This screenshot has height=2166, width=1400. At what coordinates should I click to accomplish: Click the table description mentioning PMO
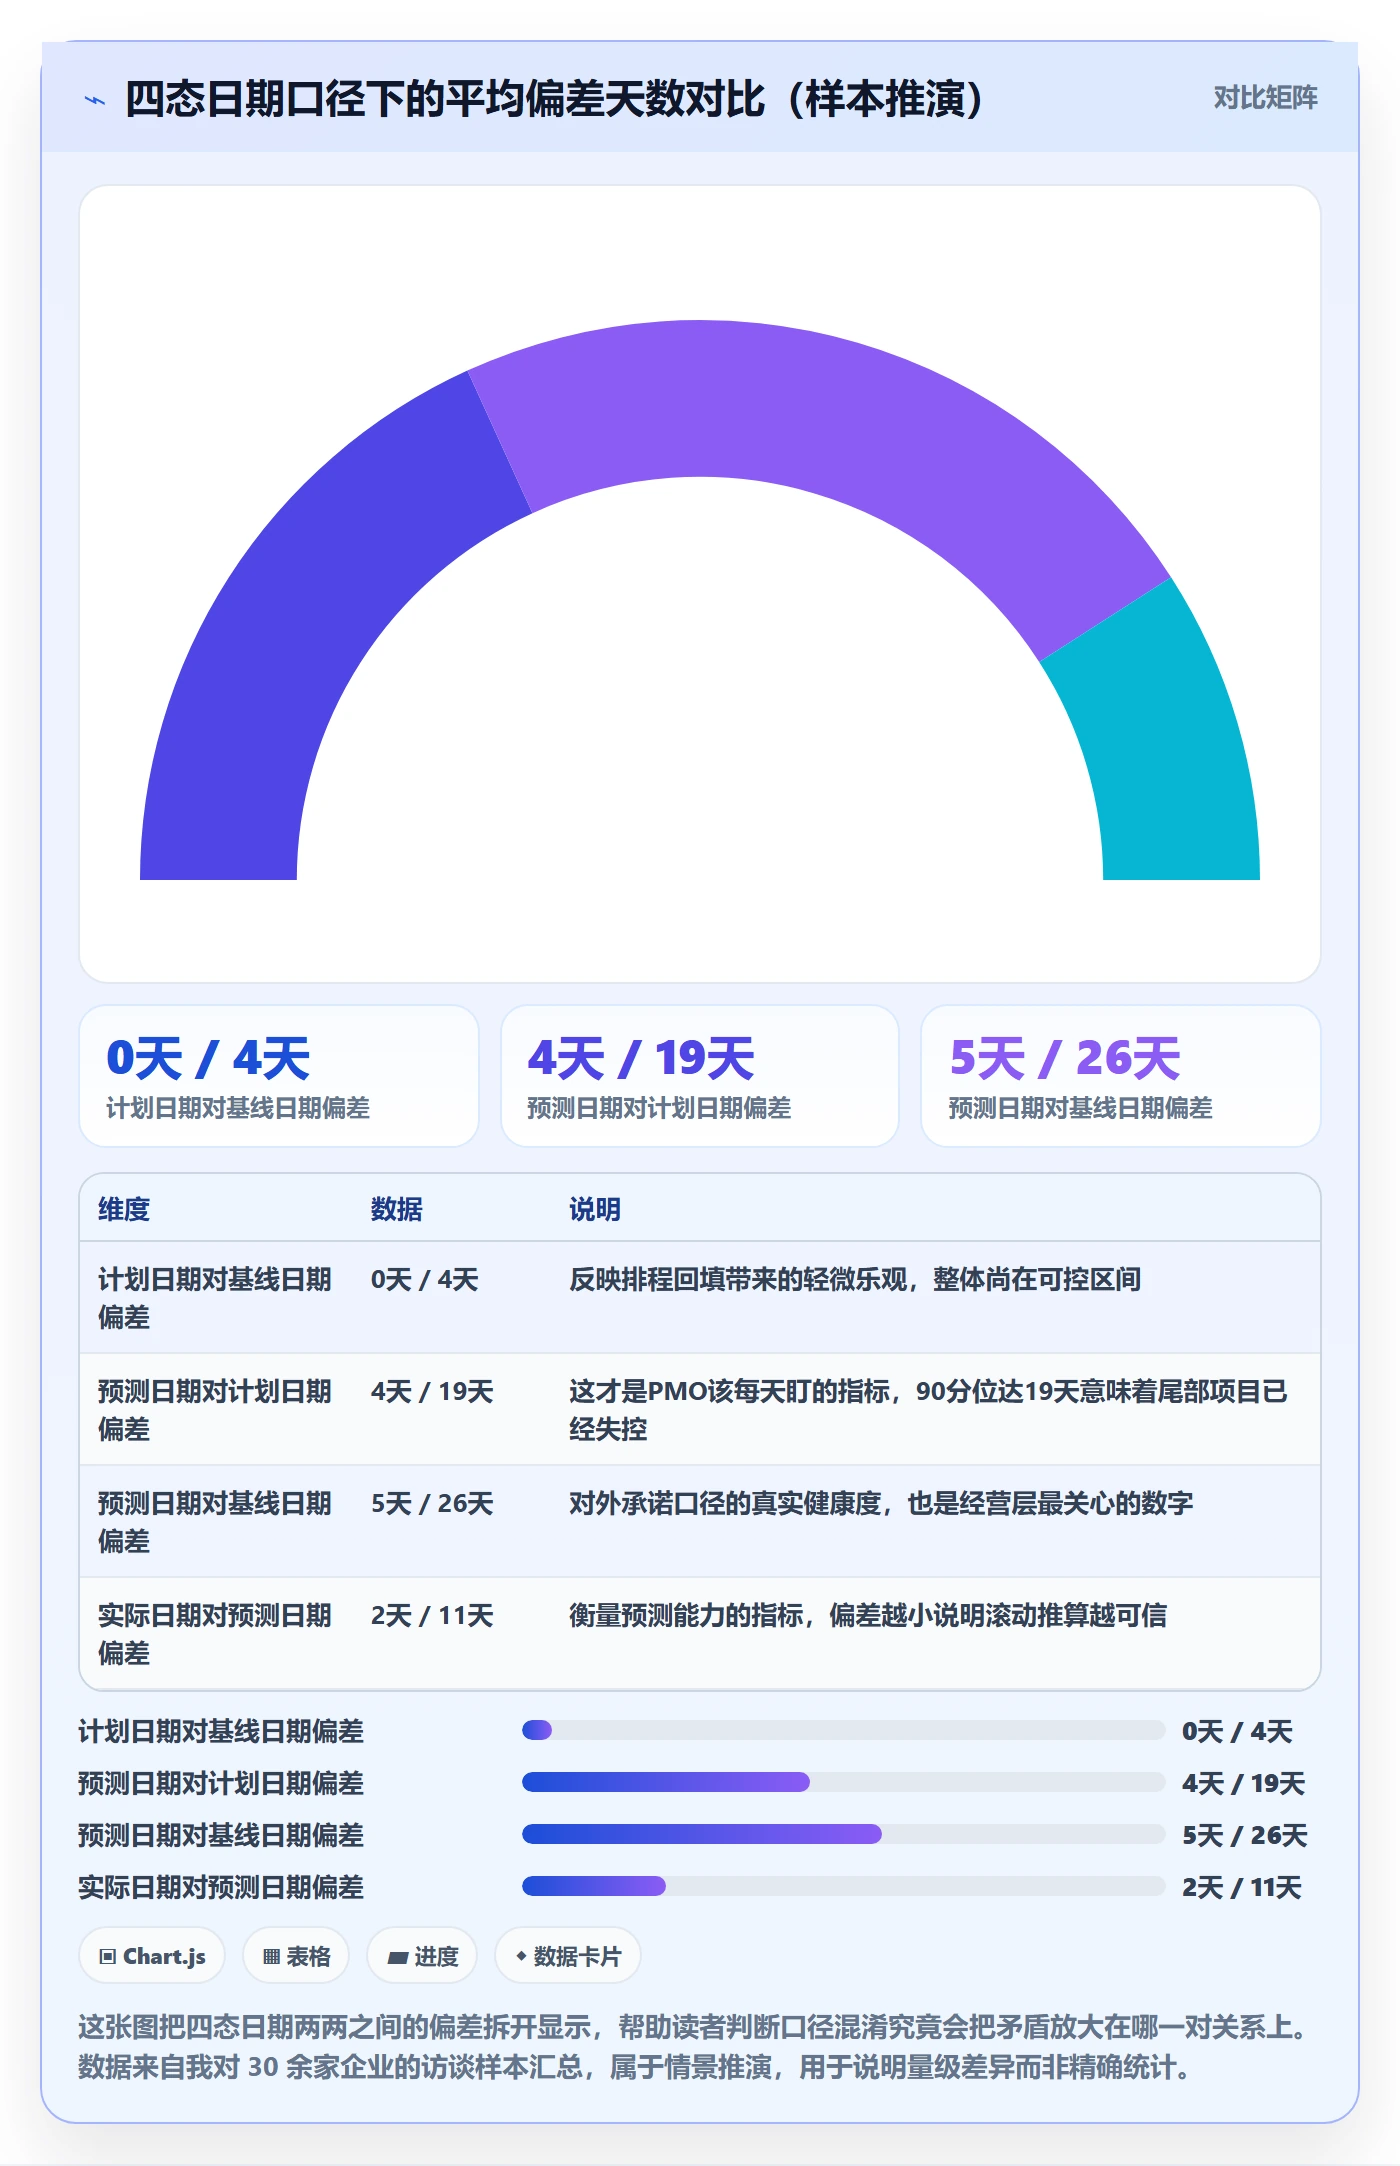click(928, 1410)
